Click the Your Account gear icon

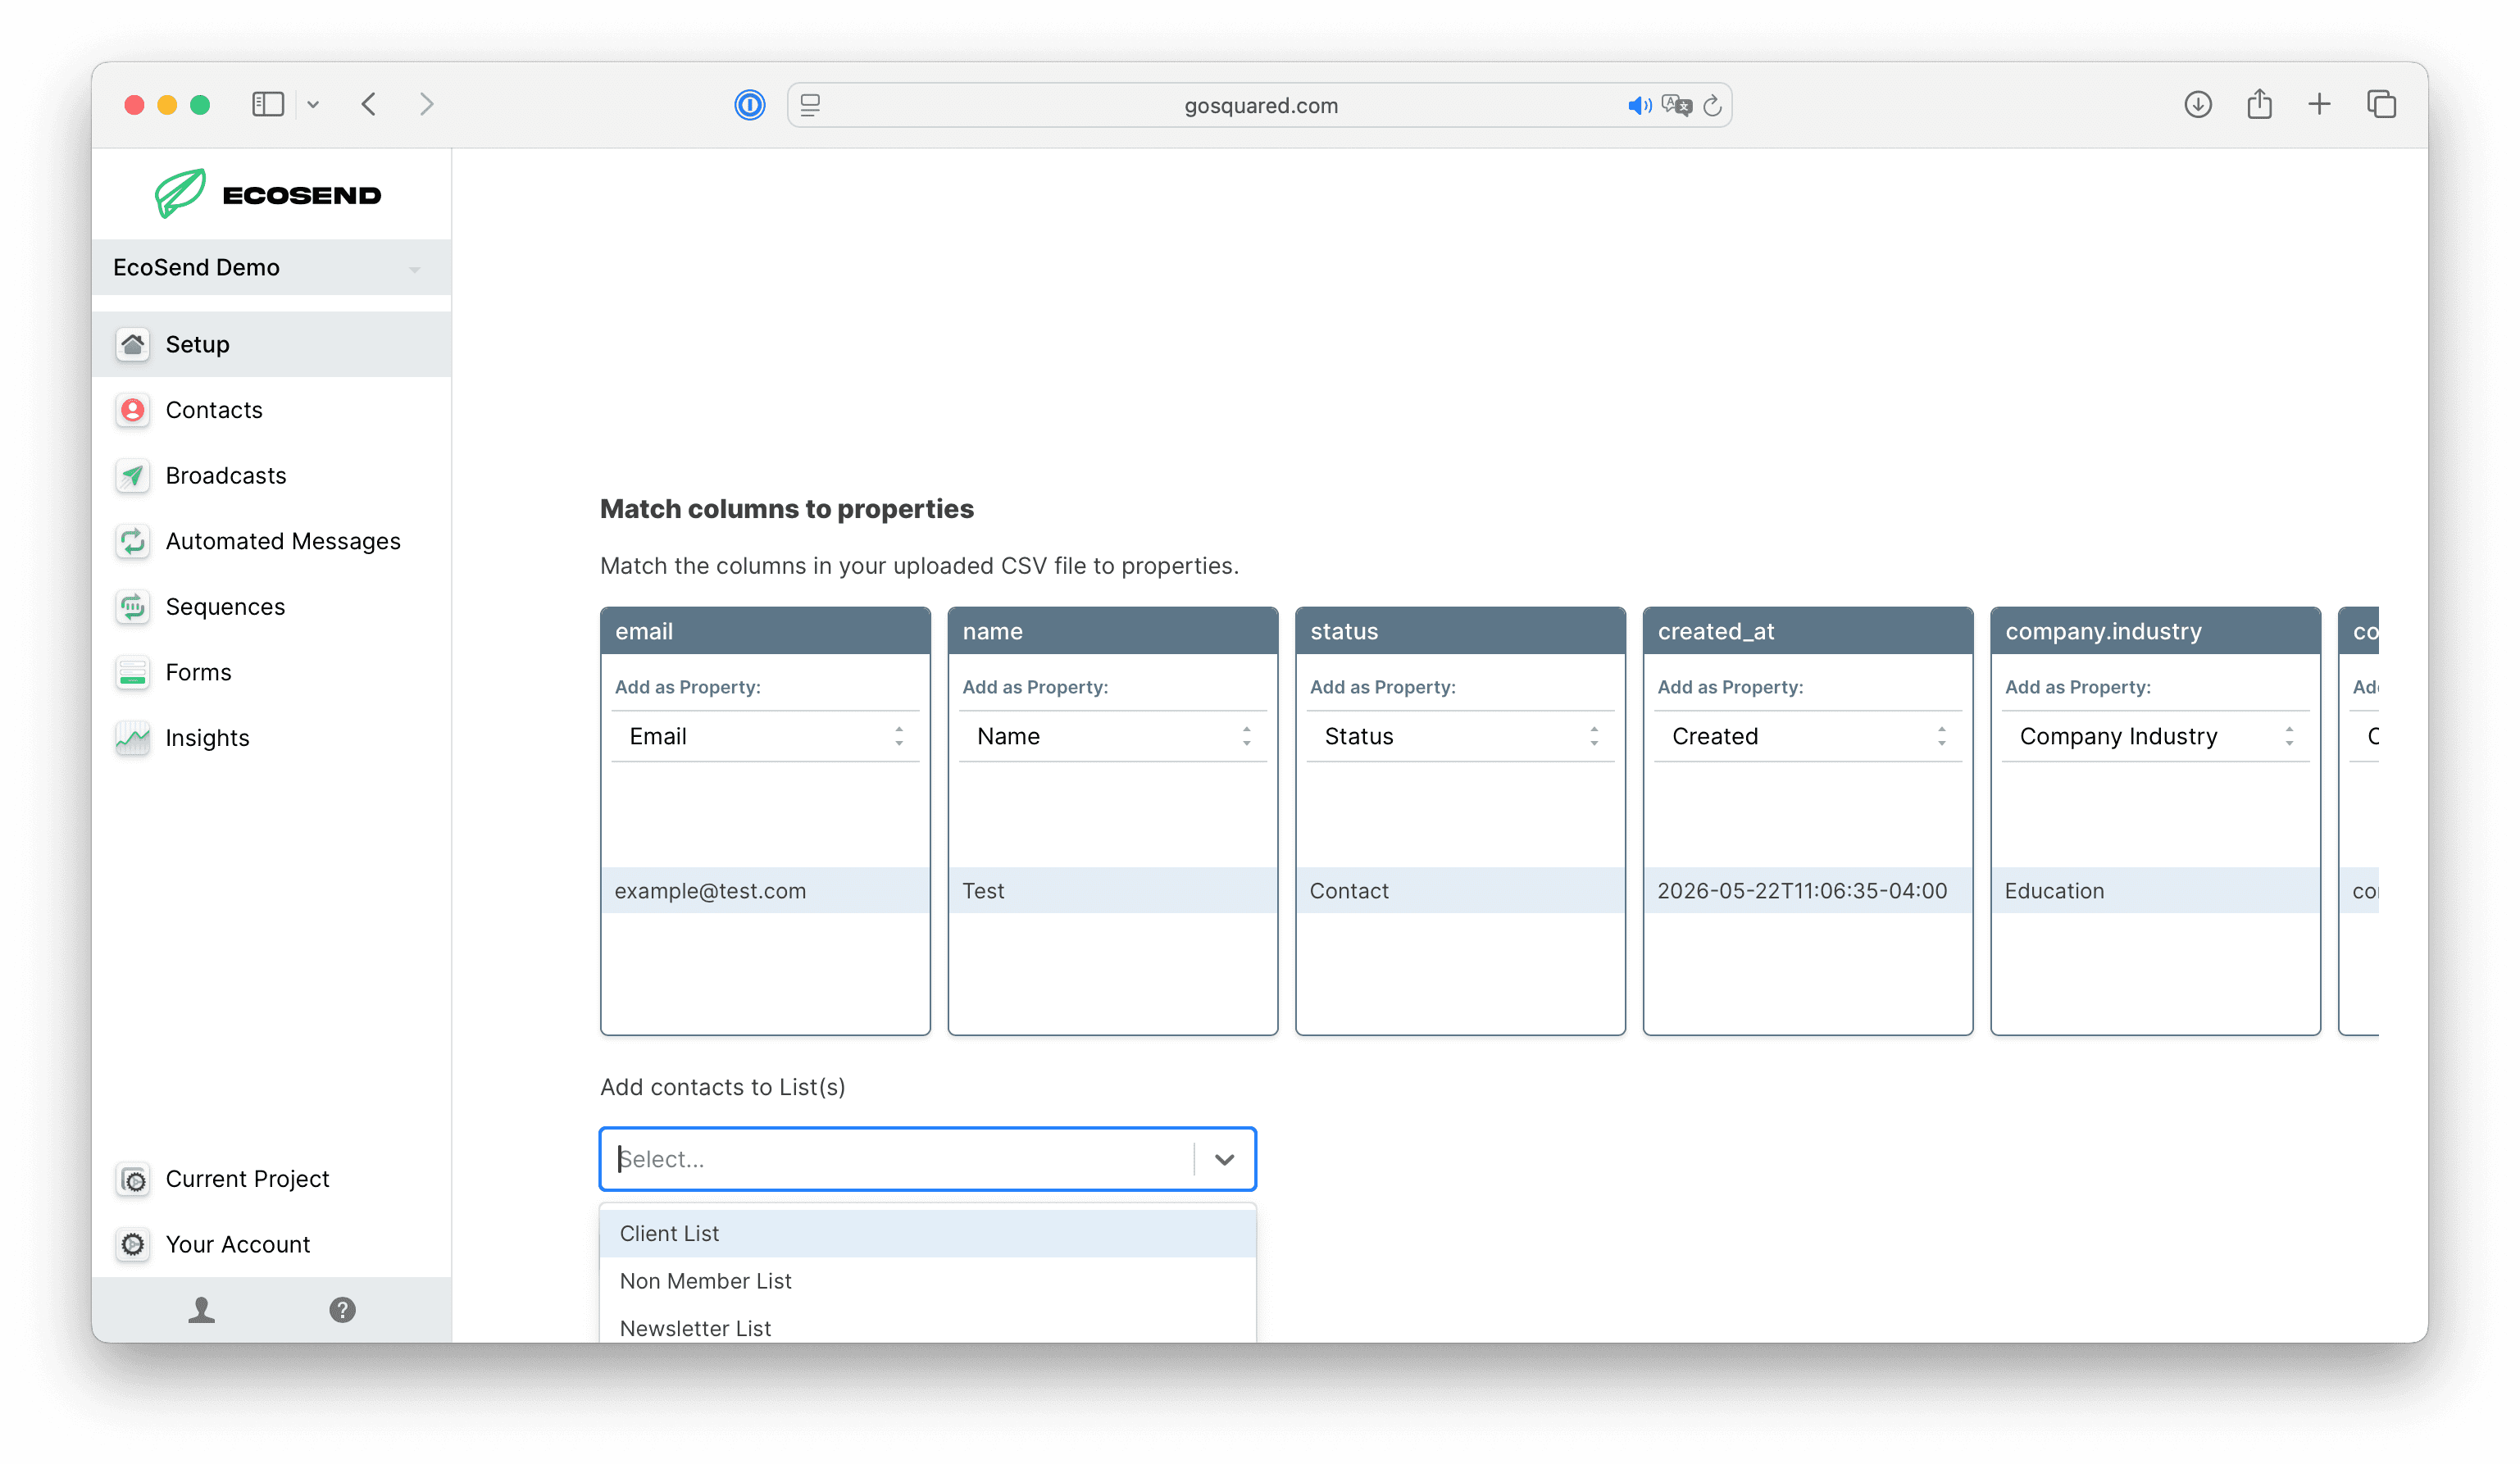point(133,1245)
